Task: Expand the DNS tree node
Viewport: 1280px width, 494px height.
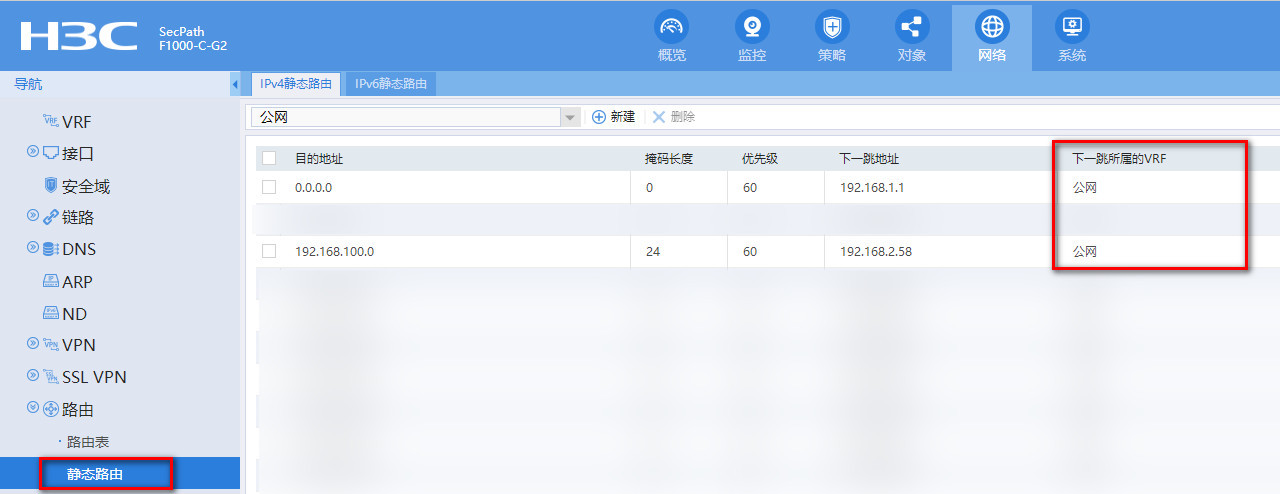Action: [33, 249]
